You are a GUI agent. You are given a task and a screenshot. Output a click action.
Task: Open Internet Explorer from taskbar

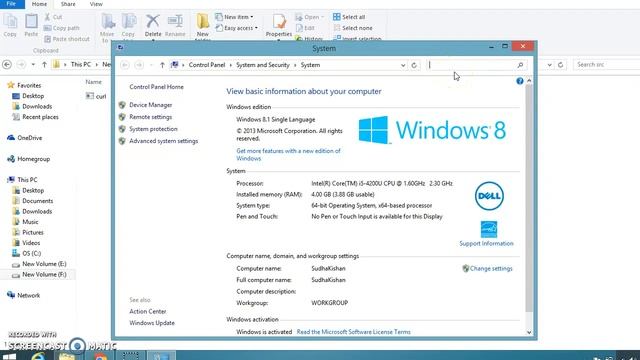(38, 356)
